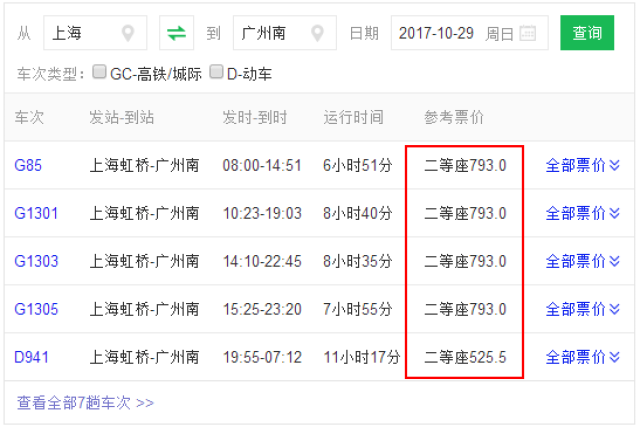View all 7 trains via 查看全部7趟车次
The height and width of the screenshot is (427, 640).
click(85, 403)
